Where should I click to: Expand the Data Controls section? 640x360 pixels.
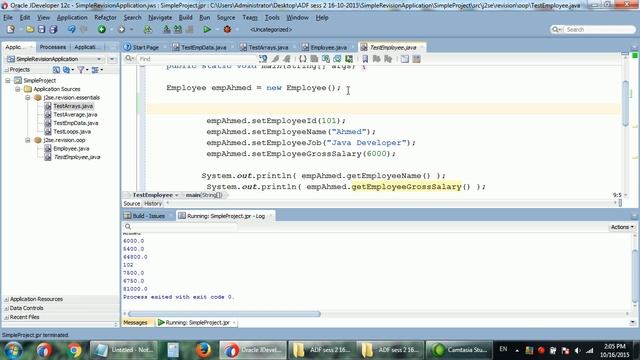[x=7, y=308]
